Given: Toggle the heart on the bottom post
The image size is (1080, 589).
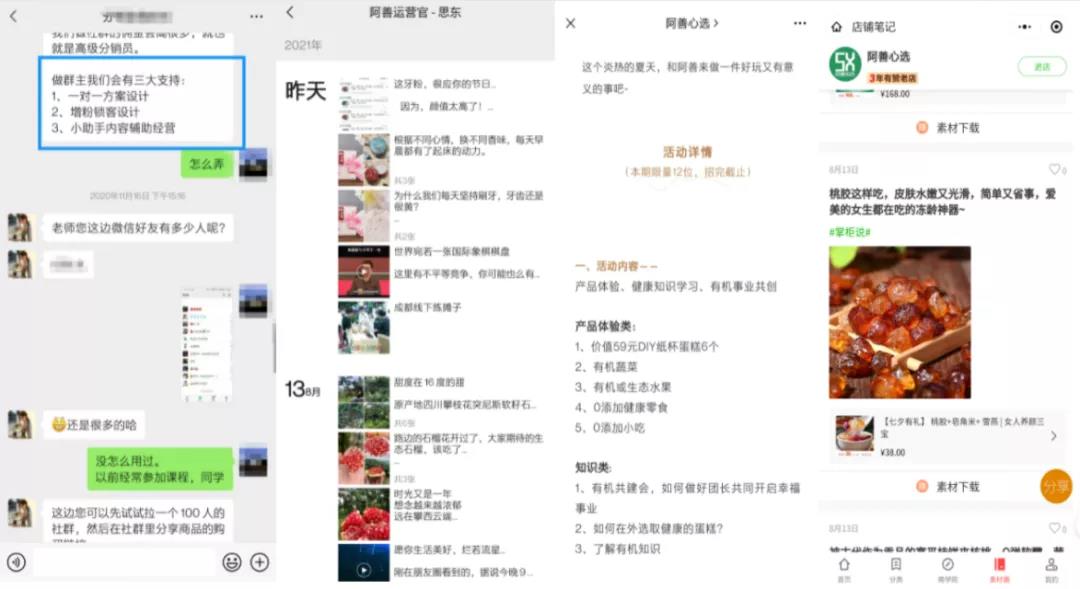Looking at the screenshot, I should coord(1056,528).
